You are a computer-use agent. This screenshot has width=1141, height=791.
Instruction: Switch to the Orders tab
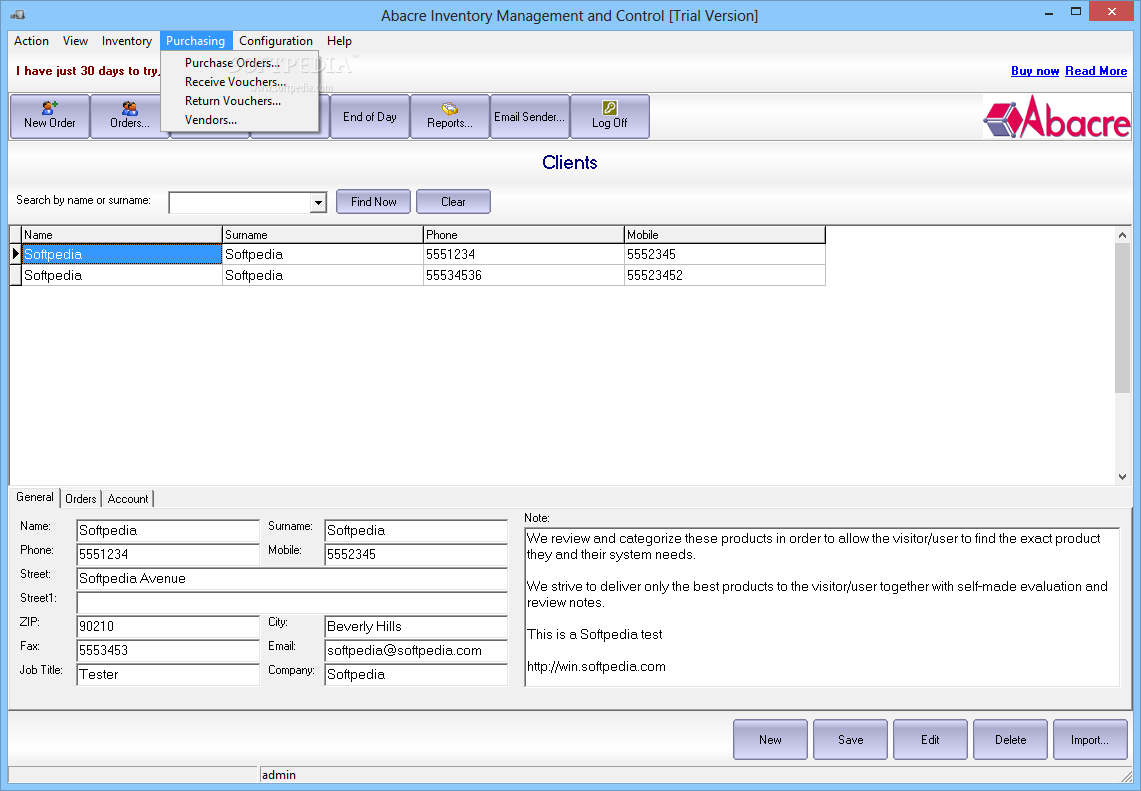(x=81, y=498)
